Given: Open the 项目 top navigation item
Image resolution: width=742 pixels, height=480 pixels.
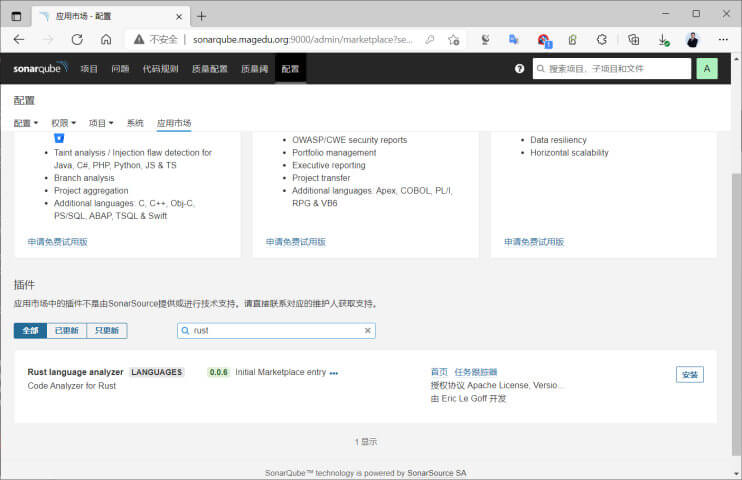Looking at the screenshot, I should [x=89, y=69].
